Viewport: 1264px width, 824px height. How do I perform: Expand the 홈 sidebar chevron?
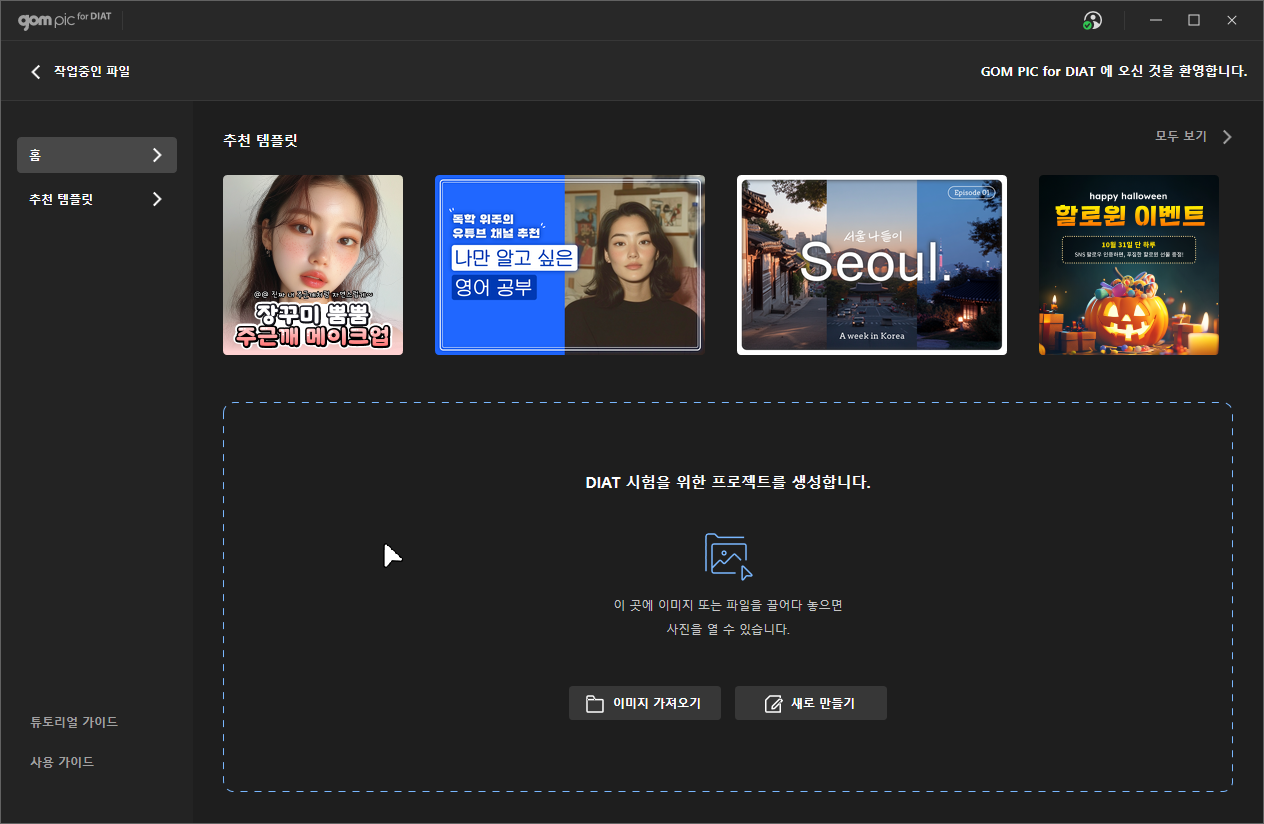(x=157, y=155)
